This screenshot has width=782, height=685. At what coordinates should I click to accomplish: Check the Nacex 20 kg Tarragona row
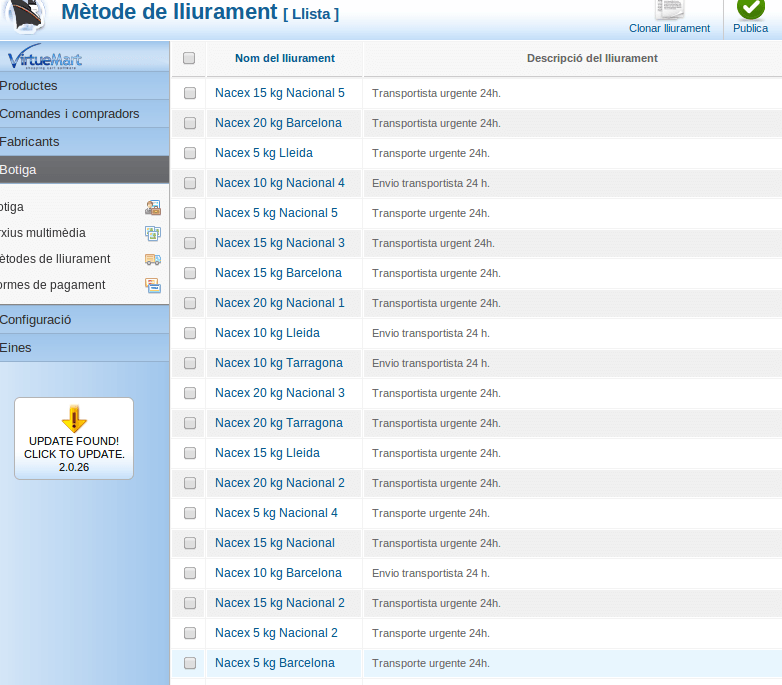click(190, 423)
